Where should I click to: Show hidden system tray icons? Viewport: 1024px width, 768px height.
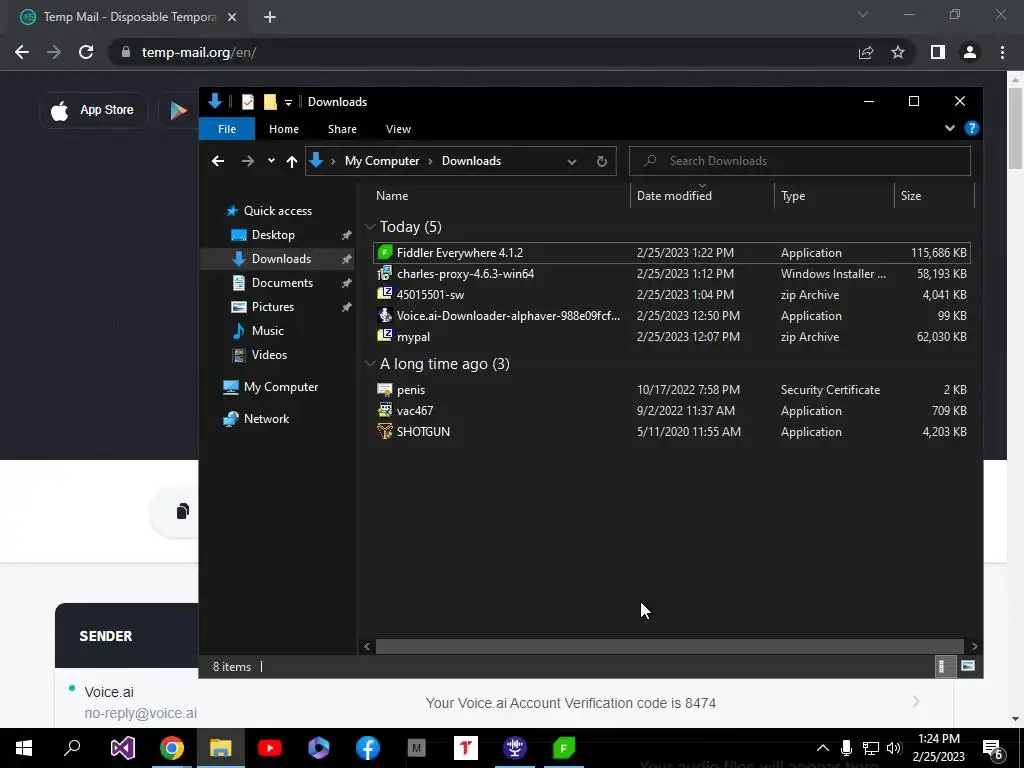(x=823, y=748)
